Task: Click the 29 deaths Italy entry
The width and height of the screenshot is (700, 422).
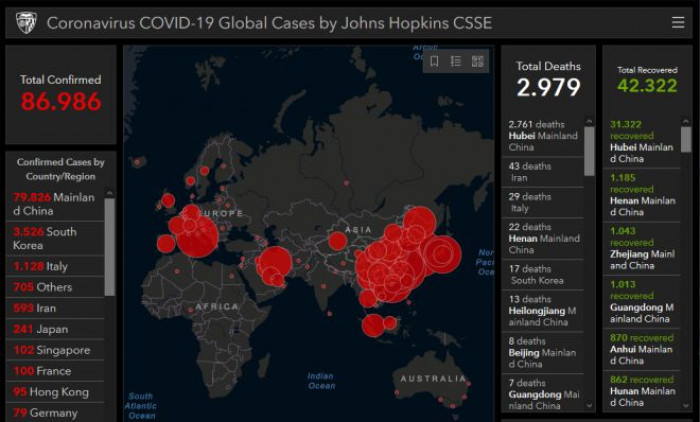Action: (x=543, y=202)
